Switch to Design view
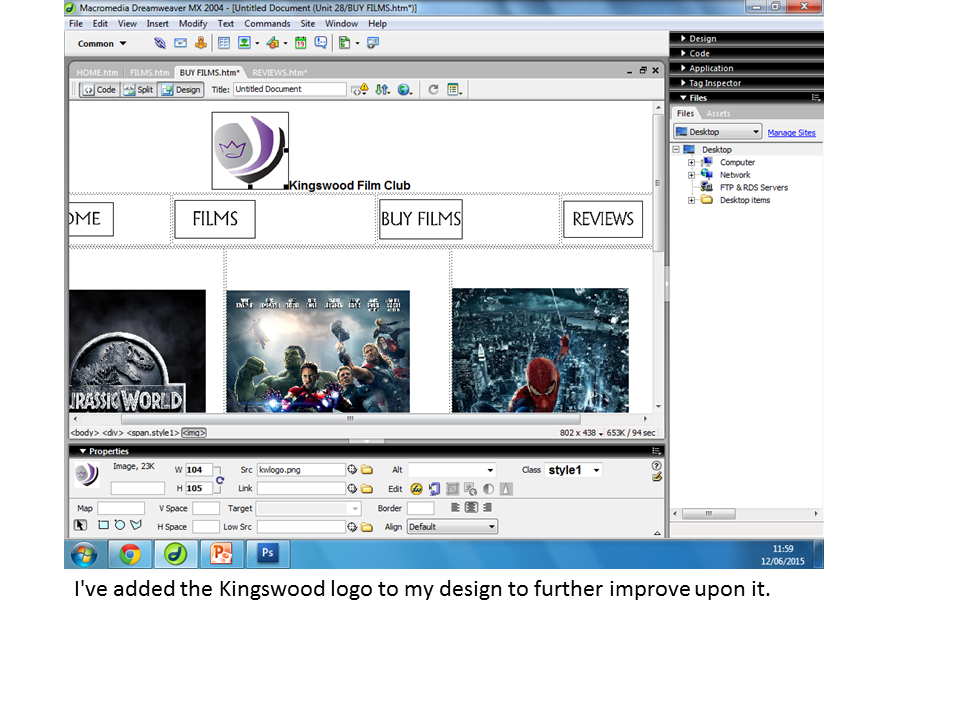The height and width of the screenshot is (720, 960). (181, 89)
